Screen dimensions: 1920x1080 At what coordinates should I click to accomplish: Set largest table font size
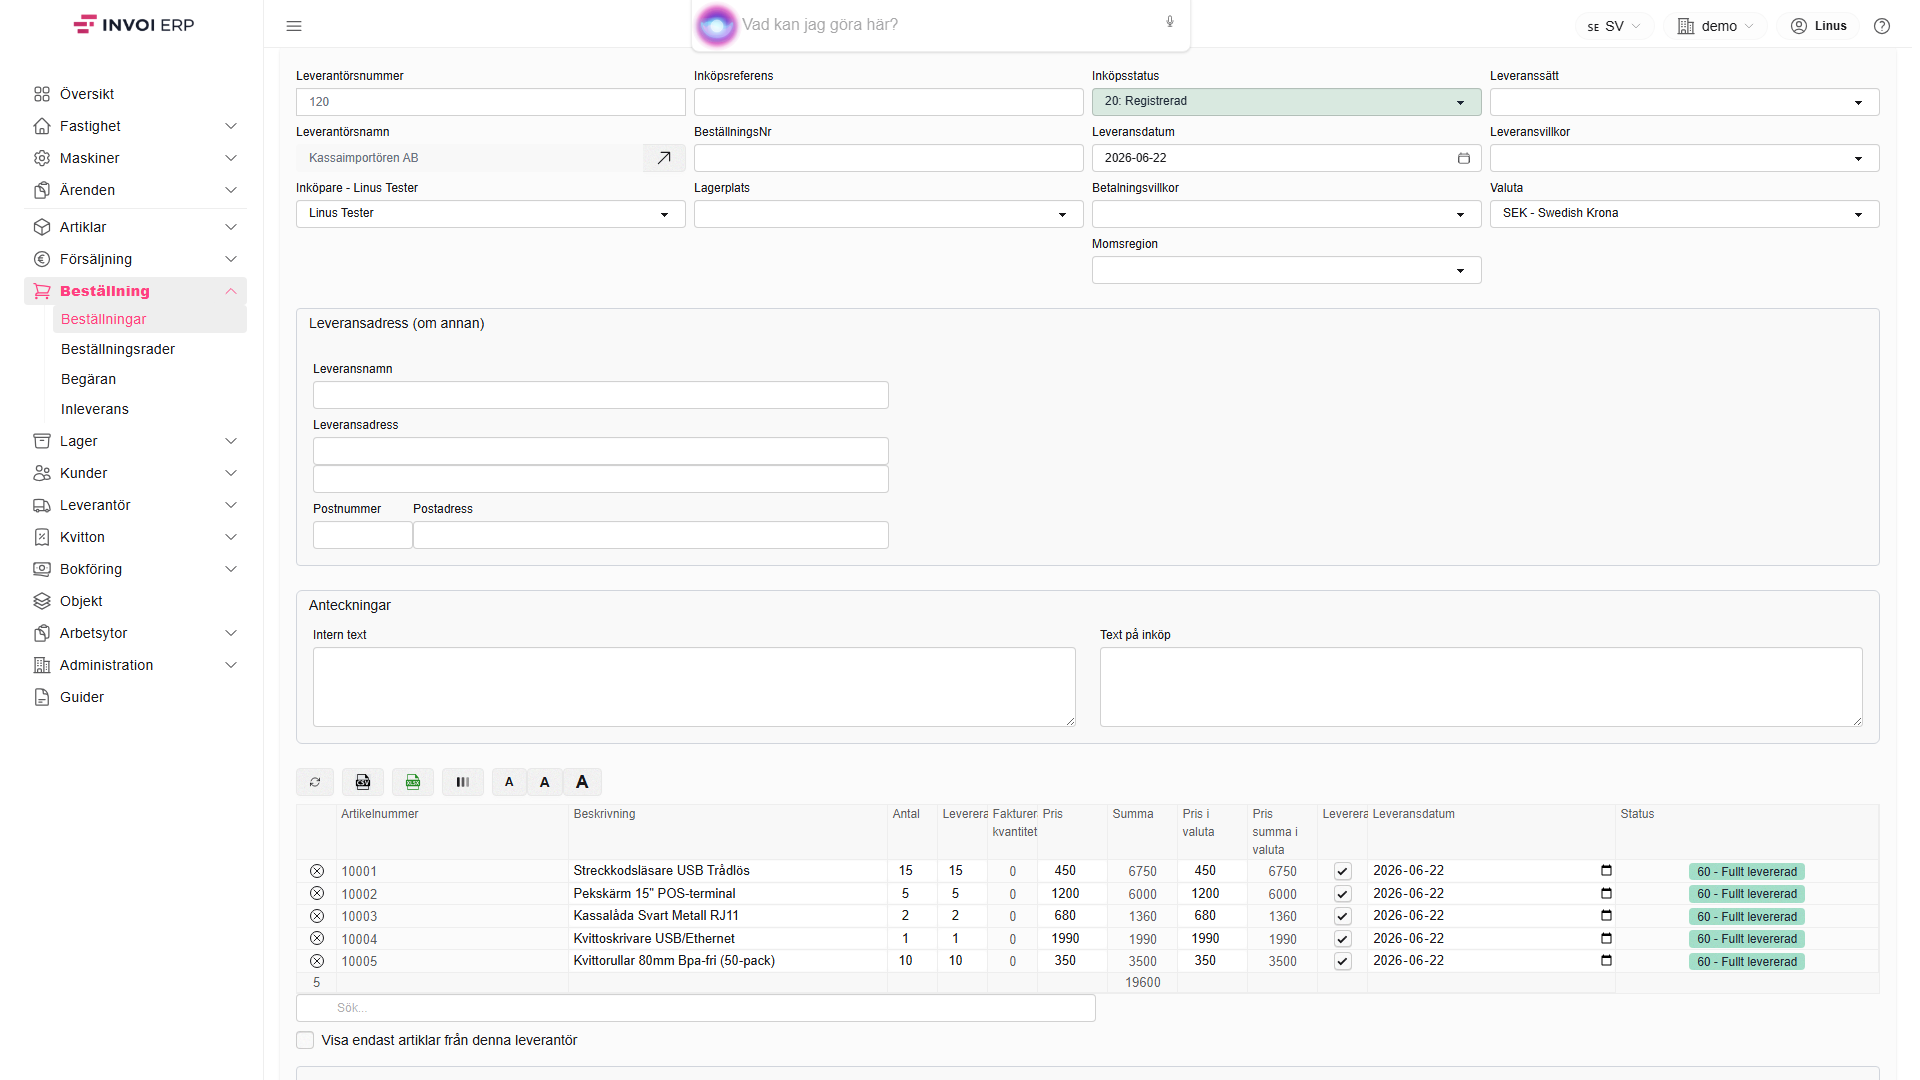(582, 782)
